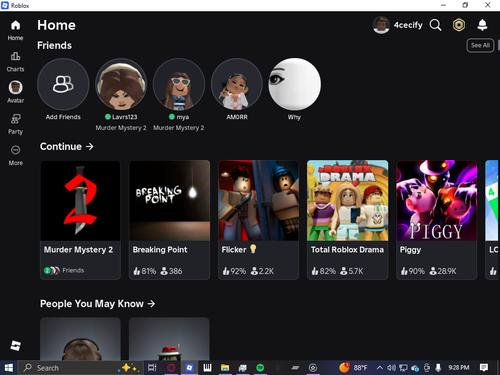Screen dimensions: 500x375
Task: Open the notifications bell
Action: coord(482,25)
